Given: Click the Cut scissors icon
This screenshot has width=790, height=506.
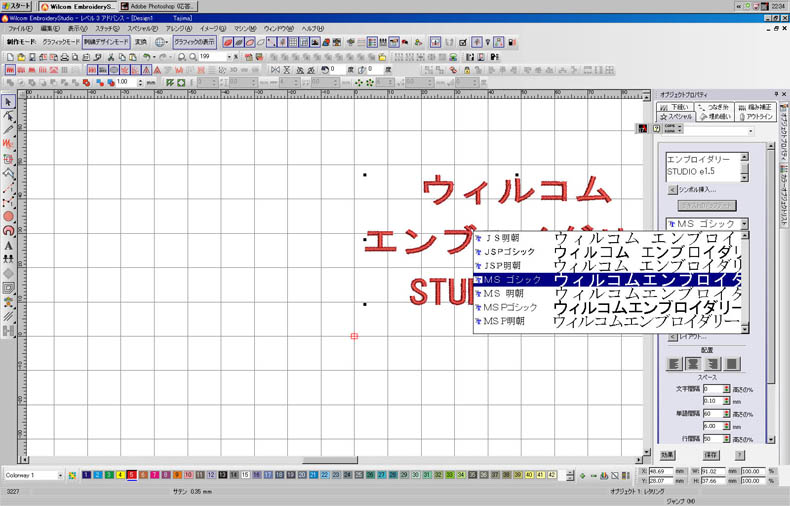Looking at the screenshot, I should [111, 57].
